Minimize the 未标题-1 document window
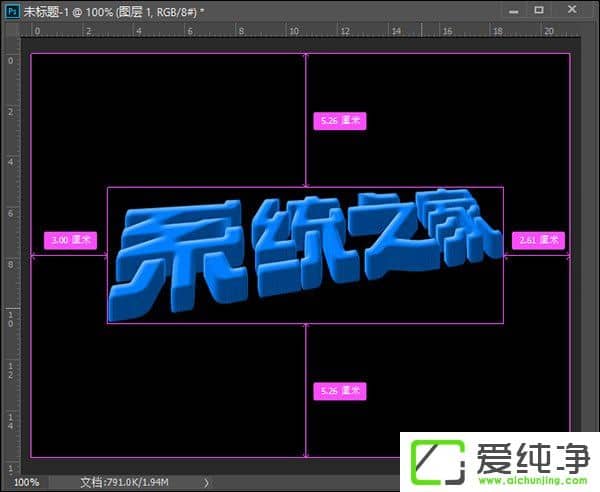The width and height of the screenshot is (600, 492). pyautogui.click(x=513, y=9)
